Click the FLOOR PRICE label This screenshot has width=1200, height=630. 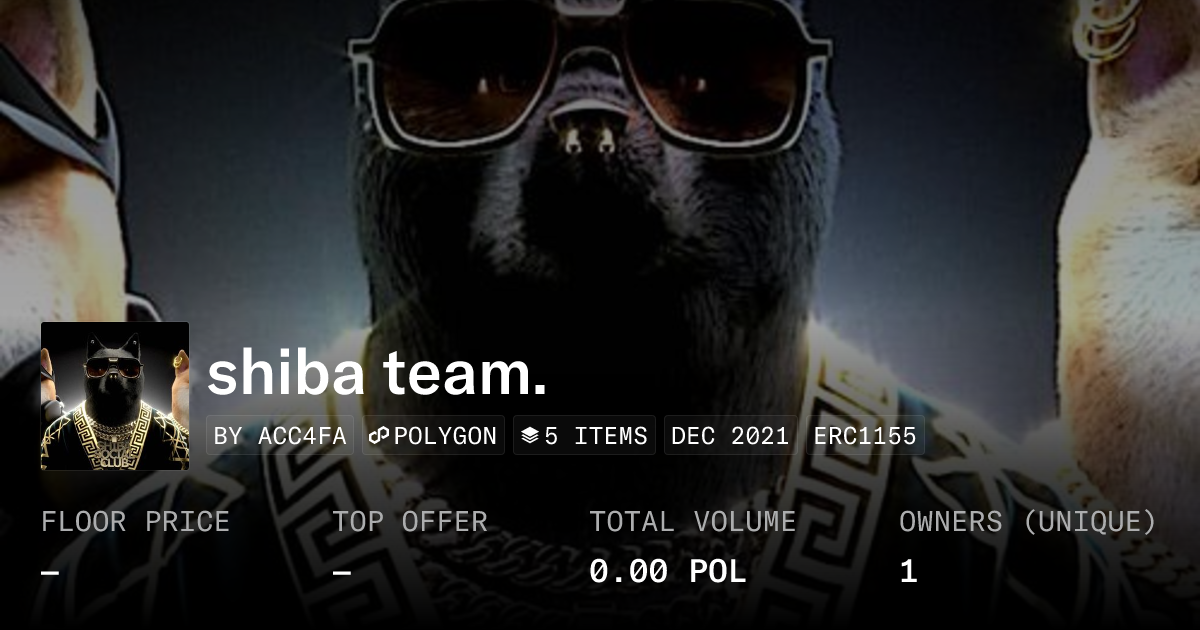(135, 521)
